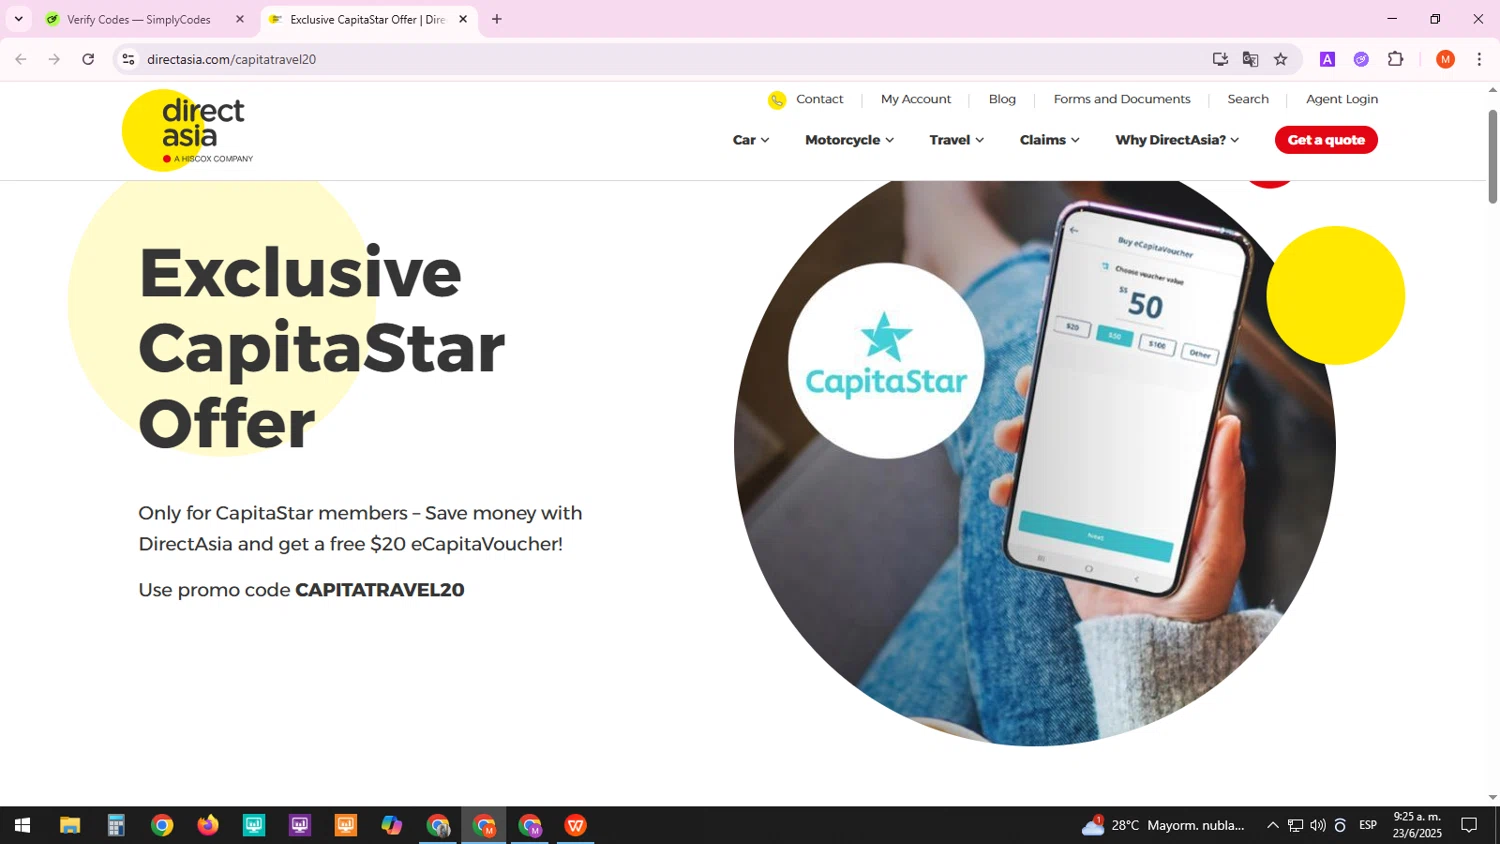Open the Agent Login link
Viewport: 1500px width, 844px height.
pos(1342,99)
